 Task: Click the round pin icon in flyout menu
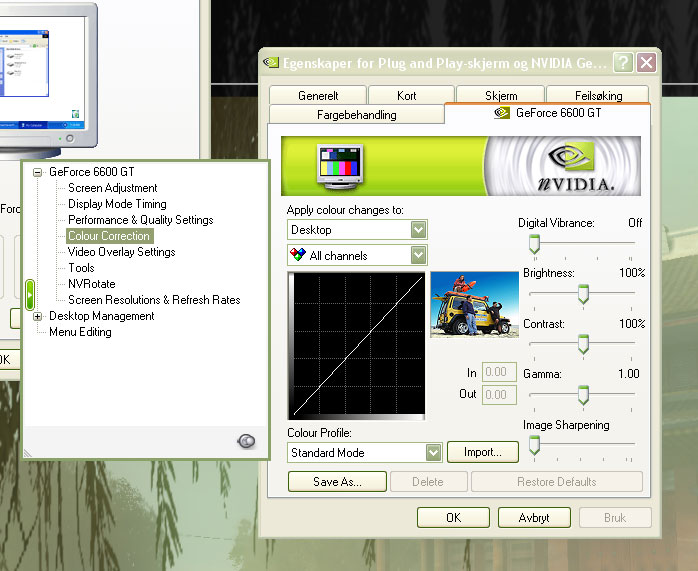(x=246, y=441)
